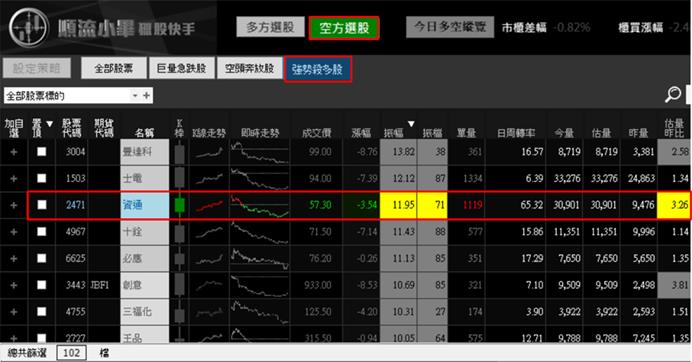Image resolution: width=692 pixels, height=362 pixels.
Task: Click the 日周轉率 value 65.32 for 資通
Action: click(x=532, y=205)
